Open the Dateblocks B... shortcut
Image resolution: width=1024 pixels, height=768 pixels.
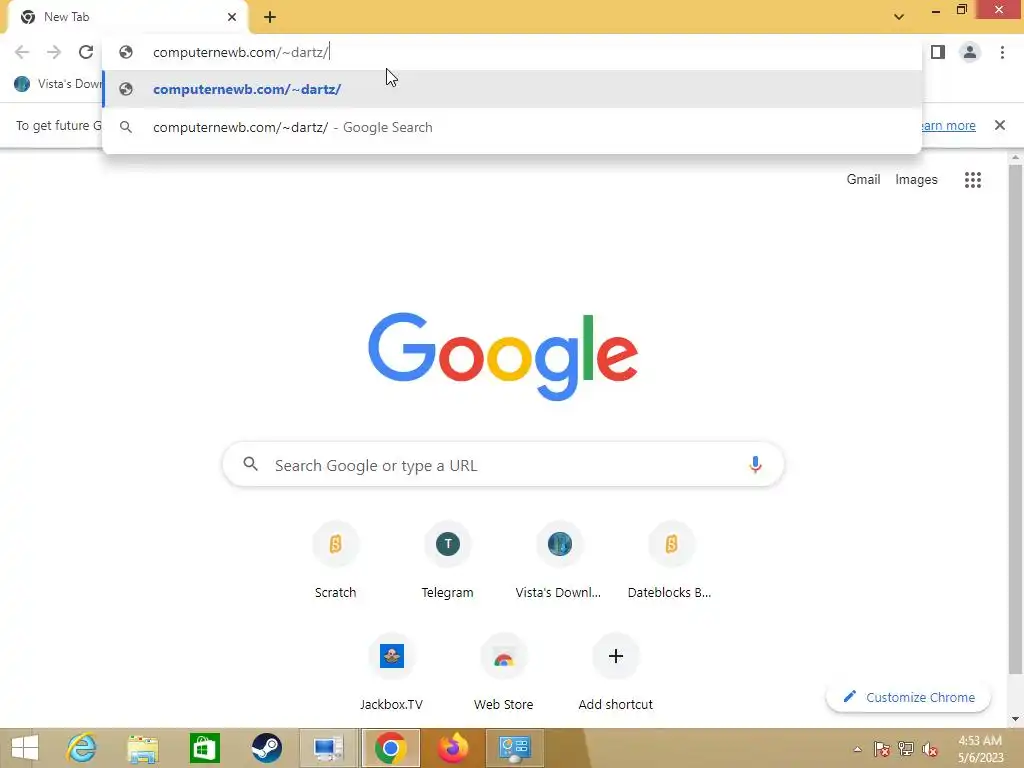coord(671,562)
